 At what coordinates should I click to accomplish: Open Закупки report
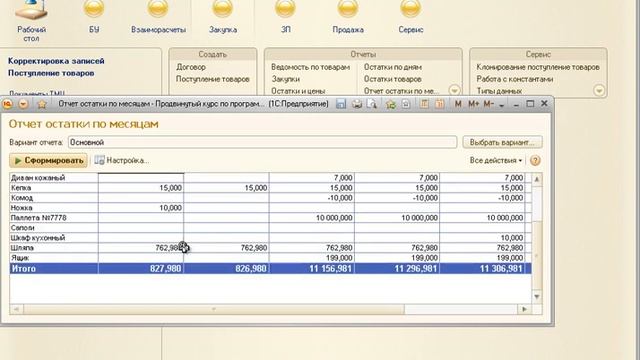coord(286,79)
